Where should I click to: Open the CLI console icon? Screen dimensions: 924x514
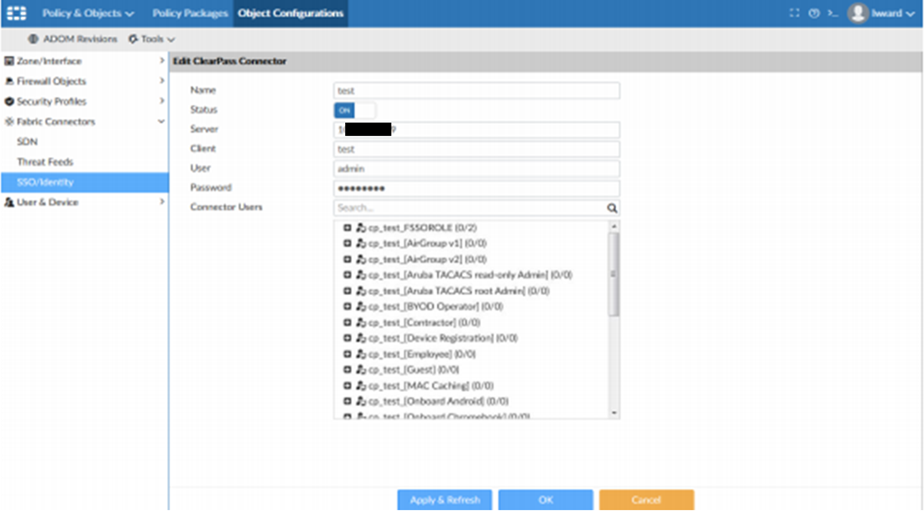[x=833, y=13]
